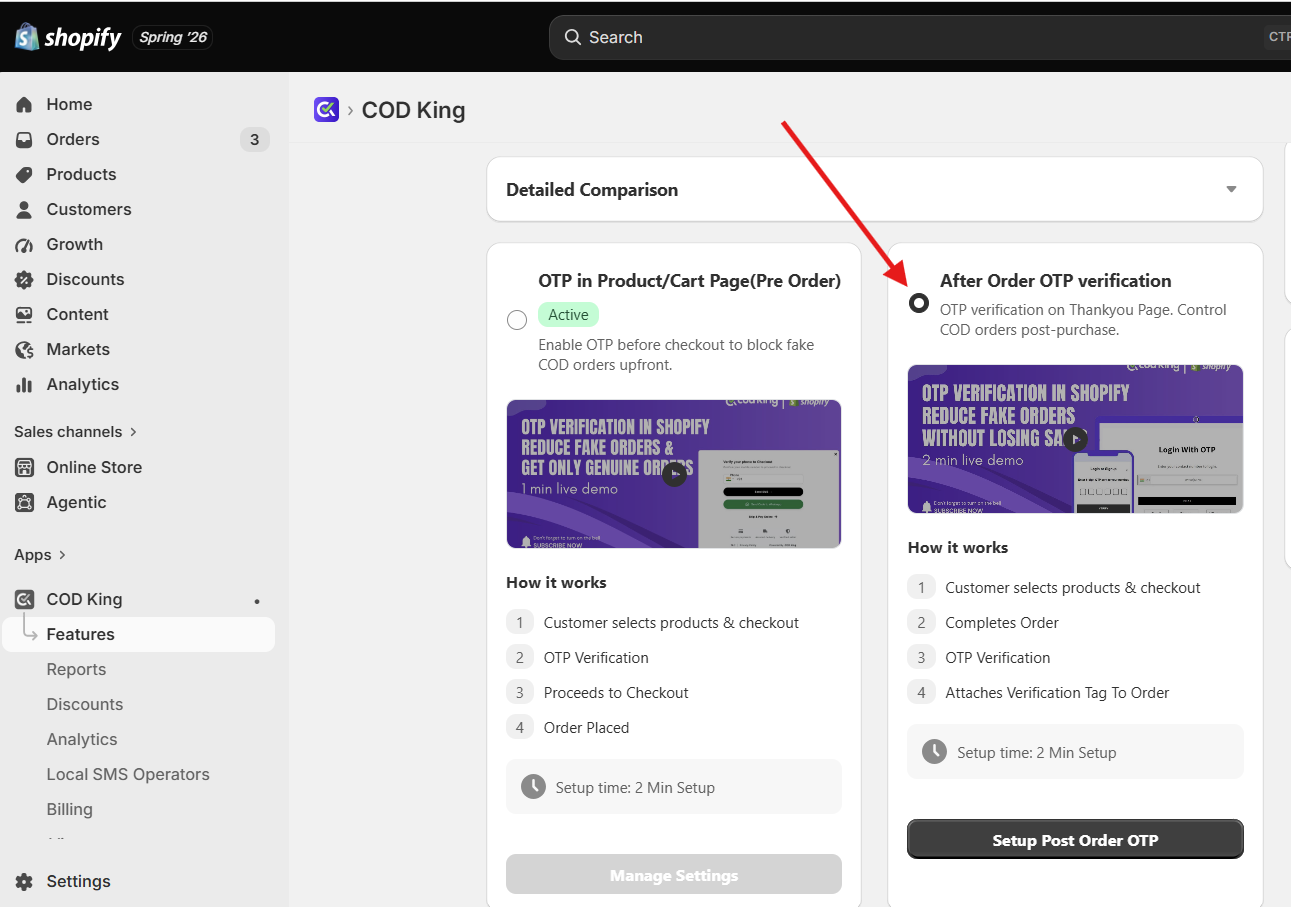Screen dimensions: 1291x907
Task: Expand the Apps section
Action: [40, 555]
